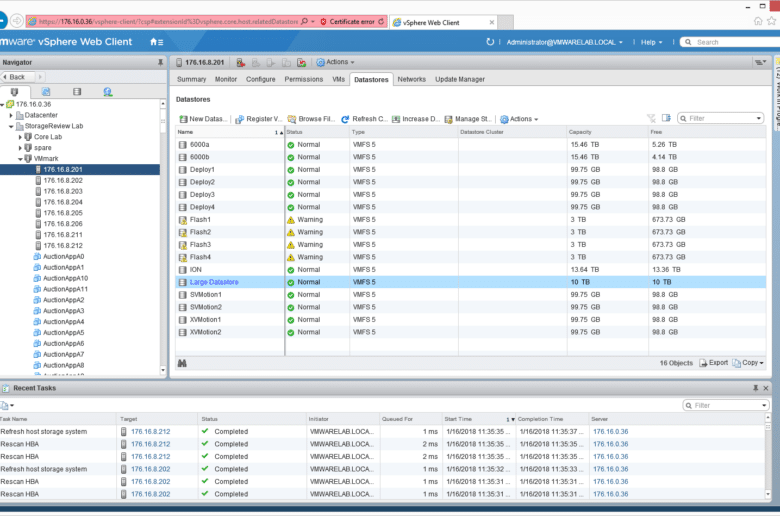
Task: Click Increase Datastore Capacity icon
Action: pos(396,119)
